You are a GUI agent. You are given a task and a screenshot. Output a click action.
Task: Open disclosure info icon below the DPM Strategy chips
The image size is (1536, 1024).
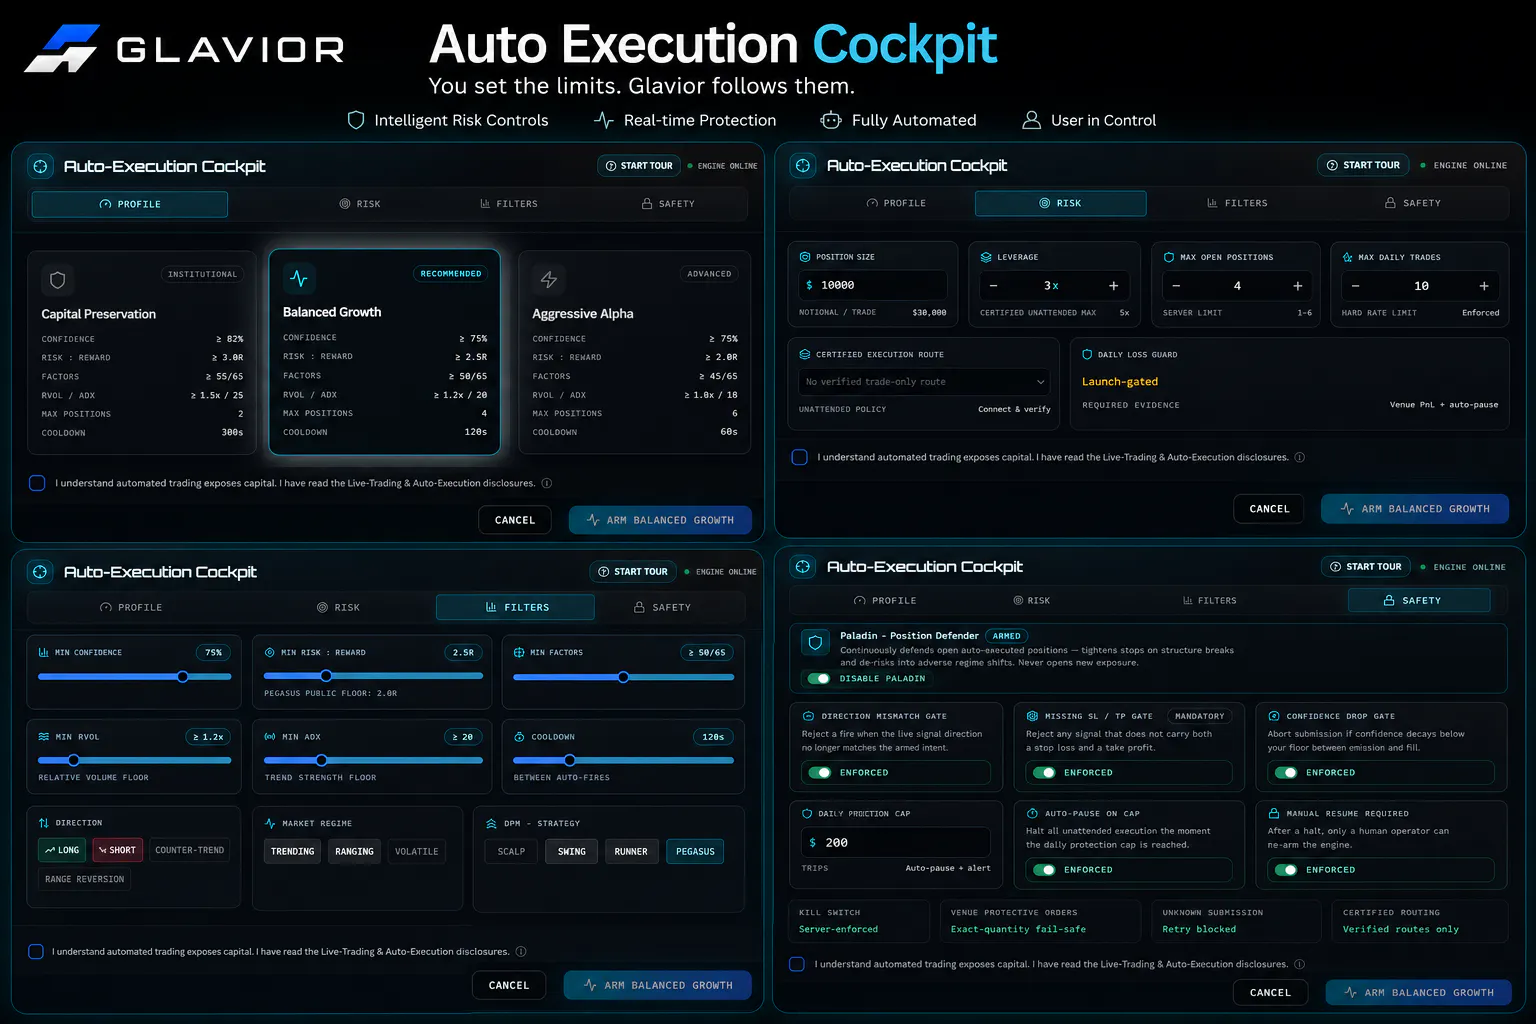tap(521, 952)
